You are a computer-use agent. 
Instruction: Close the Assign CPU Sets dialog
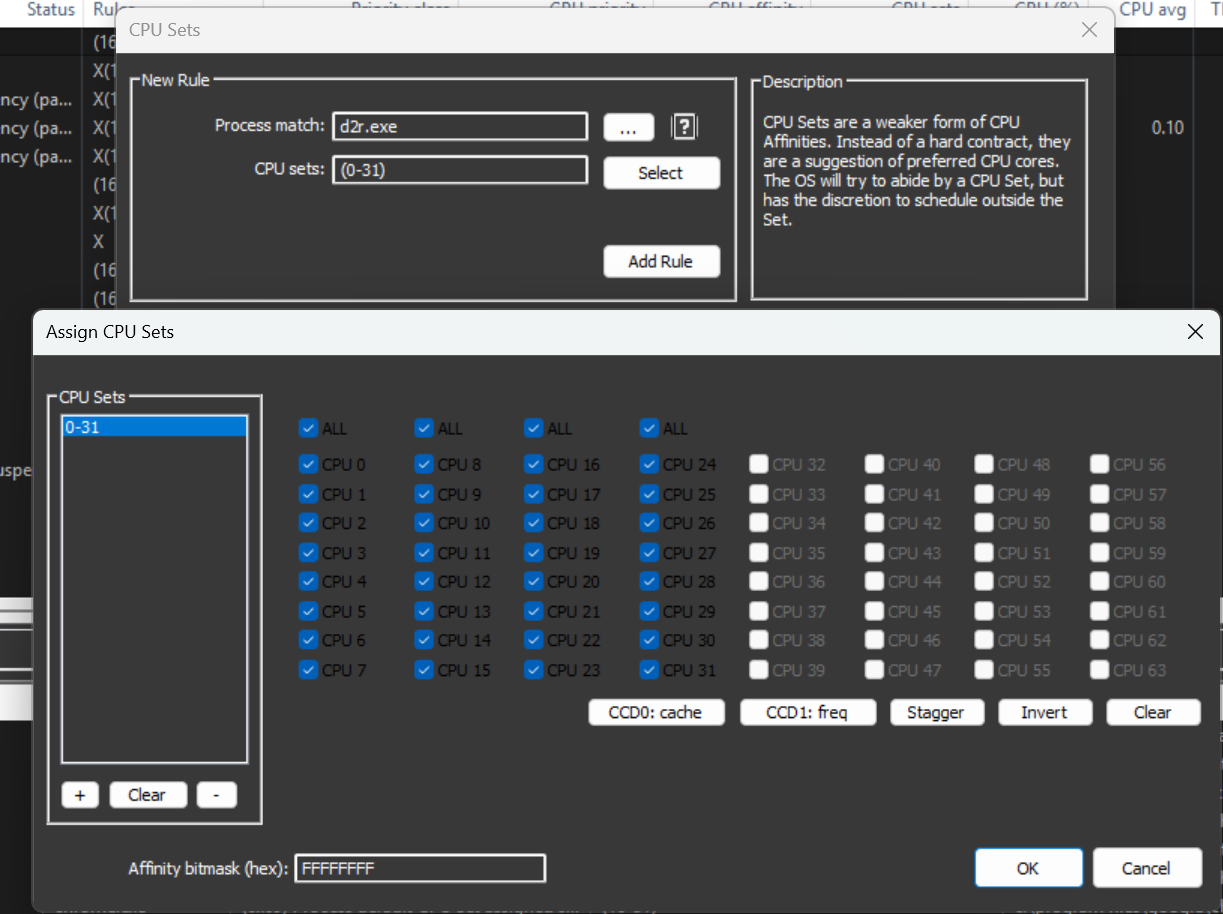click(1195, 332)
